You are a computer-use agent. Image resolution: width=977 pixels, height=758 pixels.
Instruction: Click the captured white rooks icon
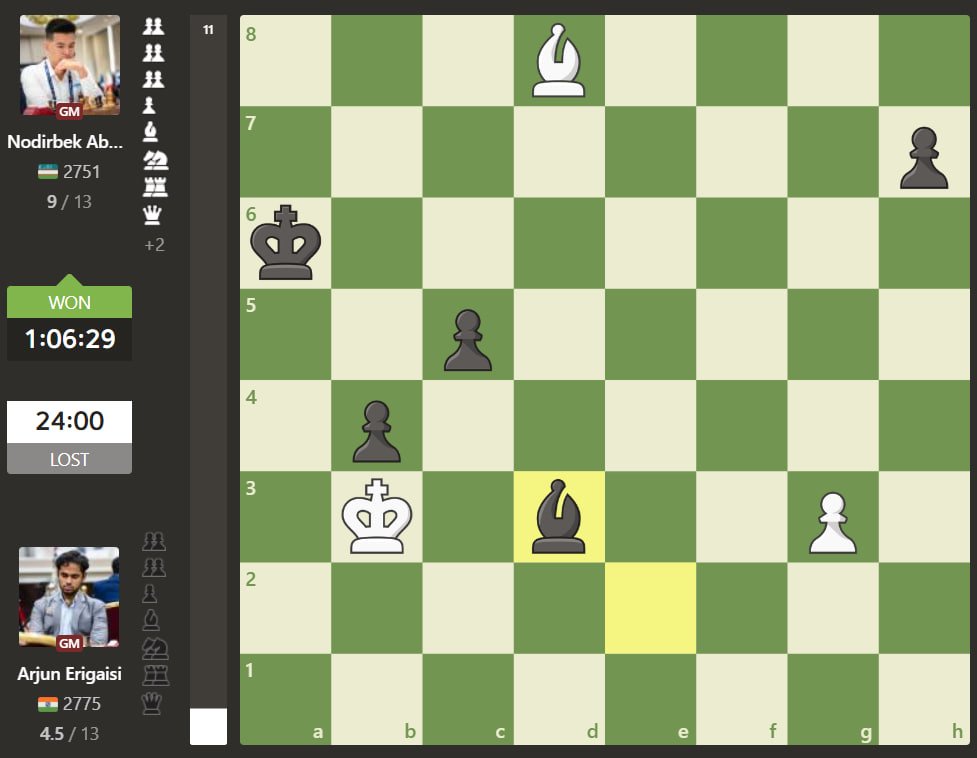pyautogui.click(x=155, y=187)
